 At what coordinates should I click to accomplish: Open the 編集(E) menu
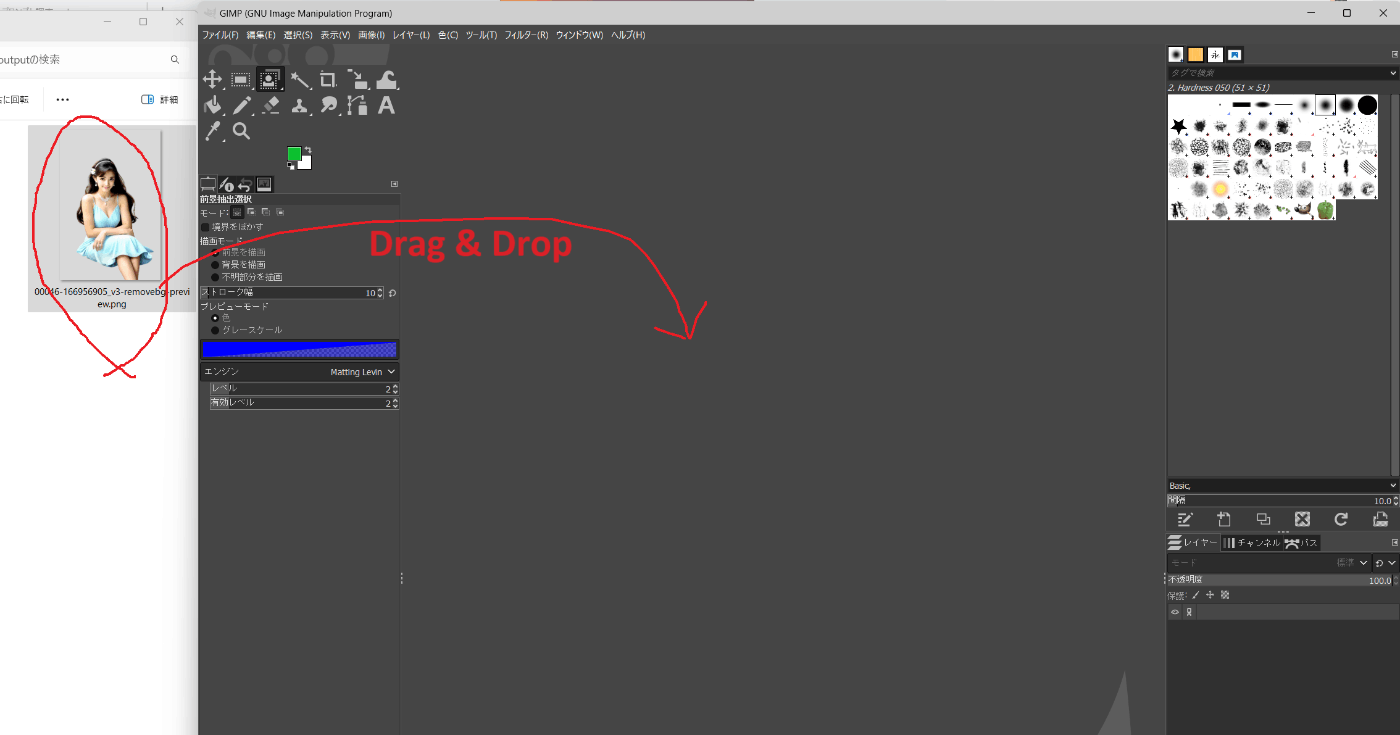(260, 35)
